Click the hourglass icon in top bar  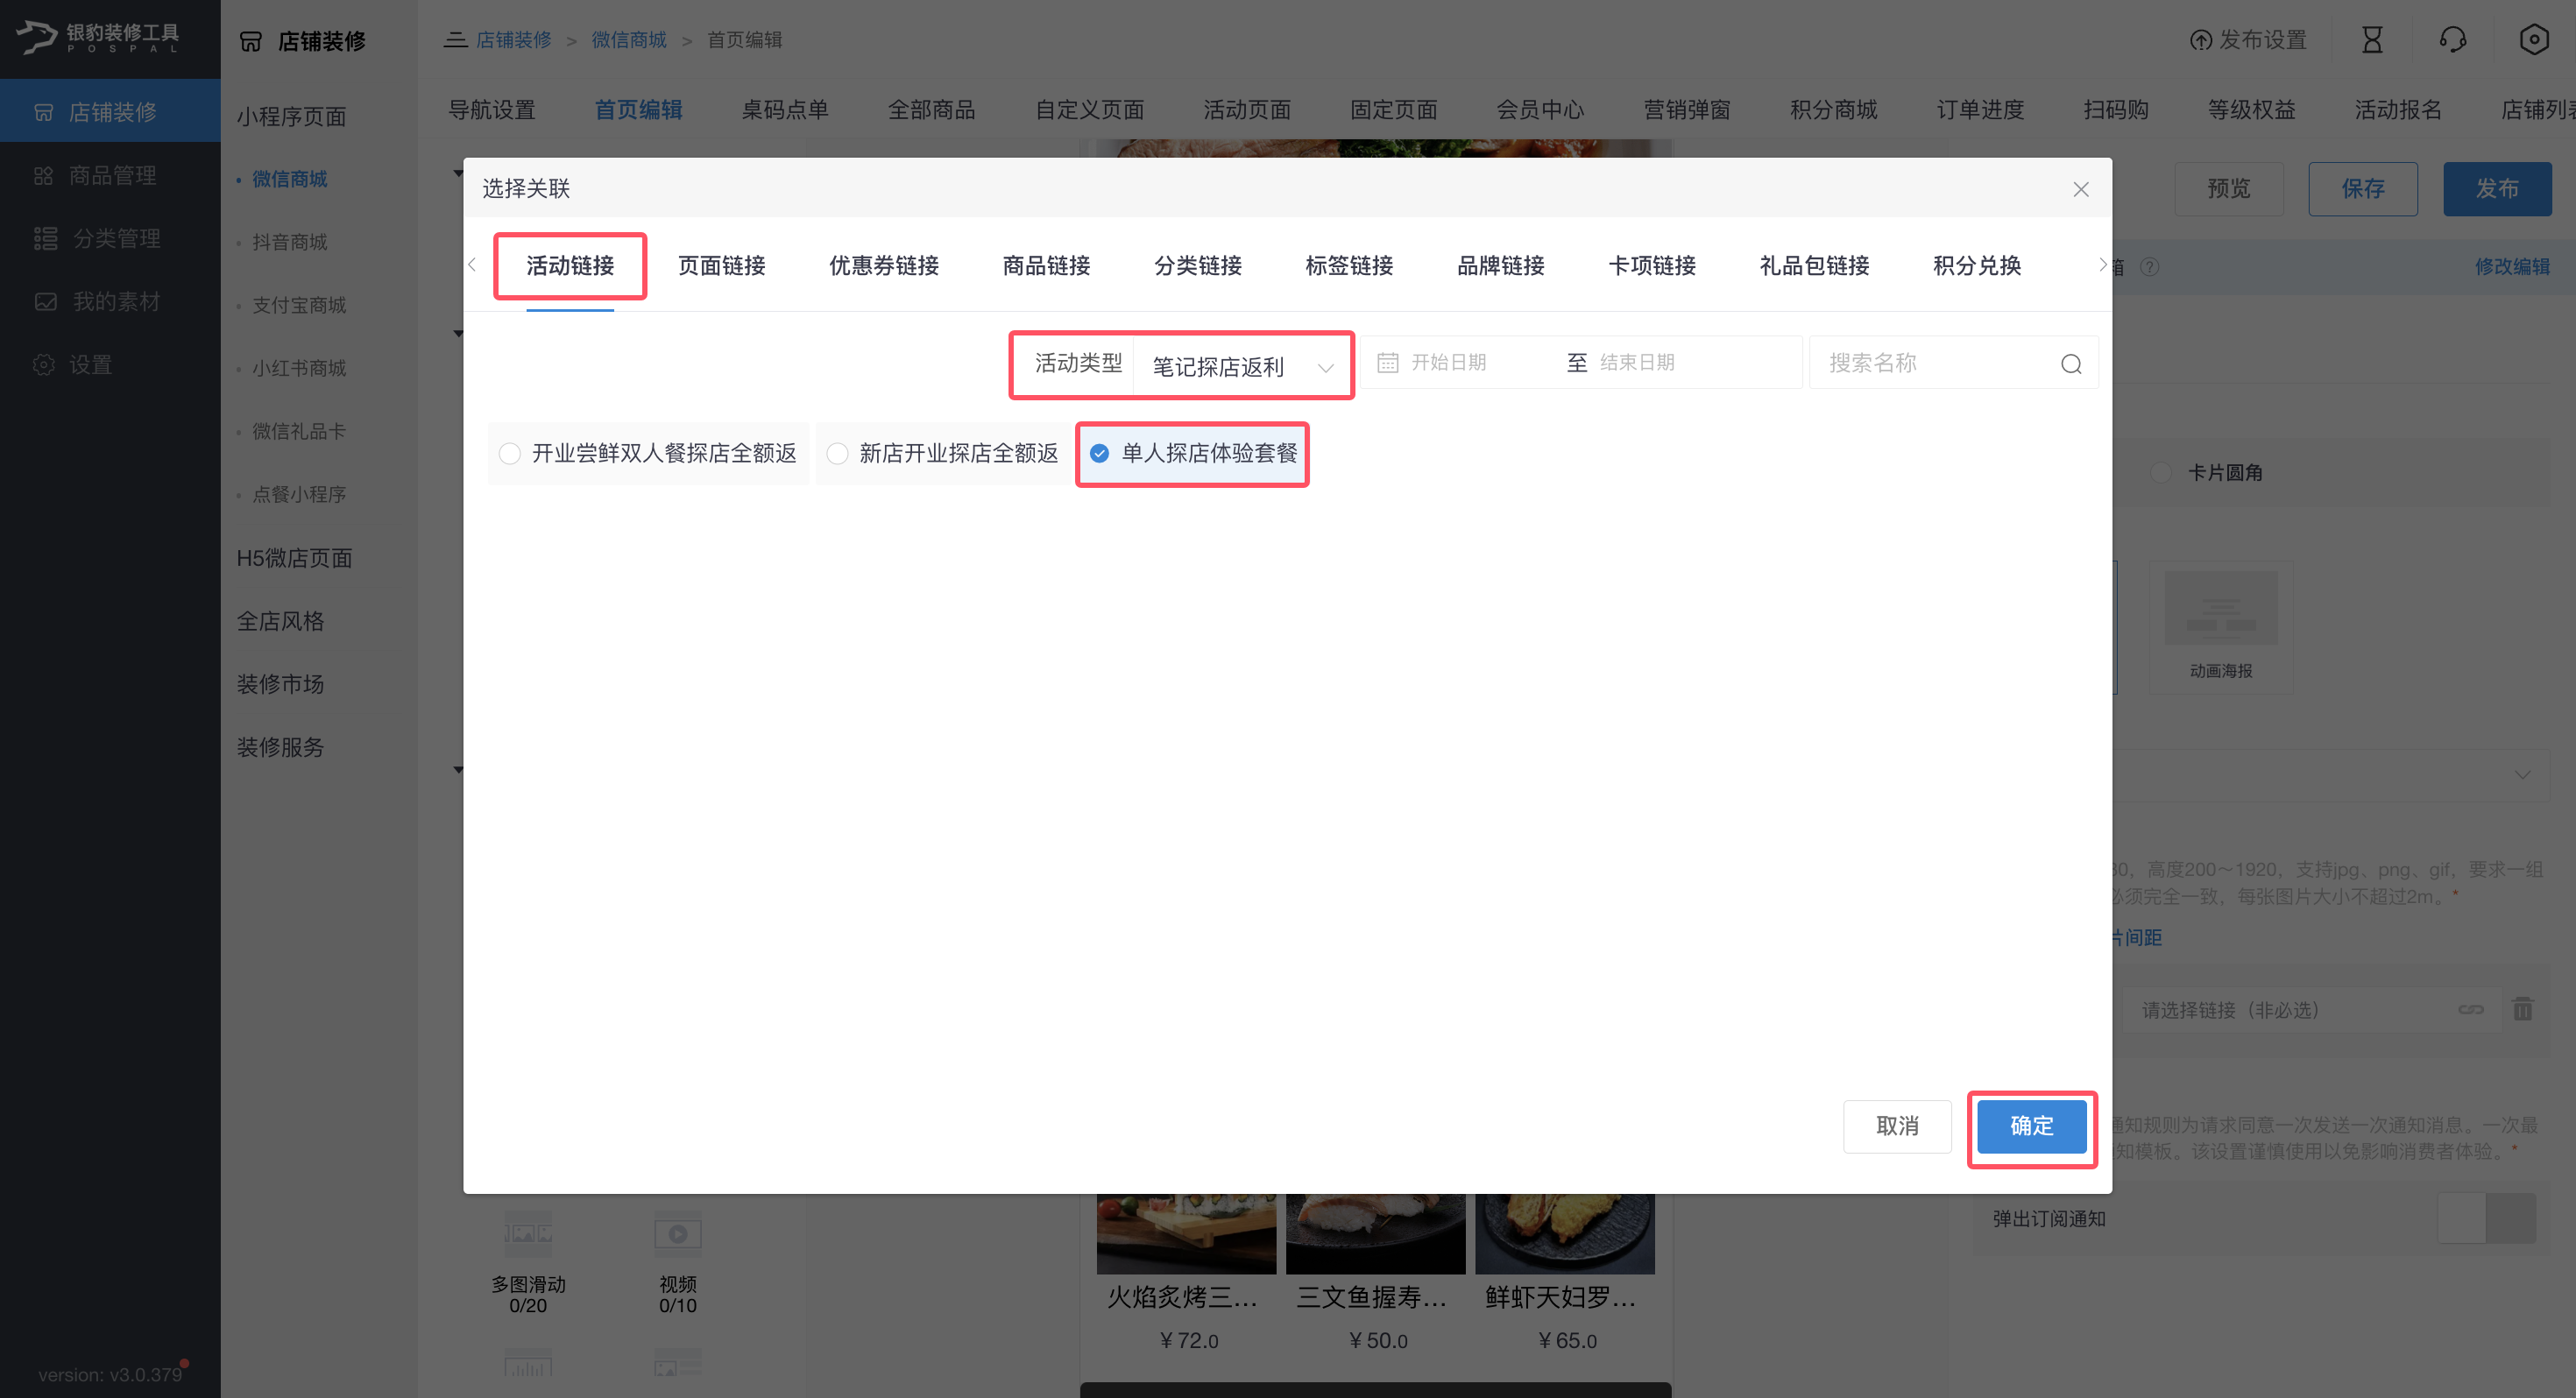pyautogui.click(x=2371, y=40)
